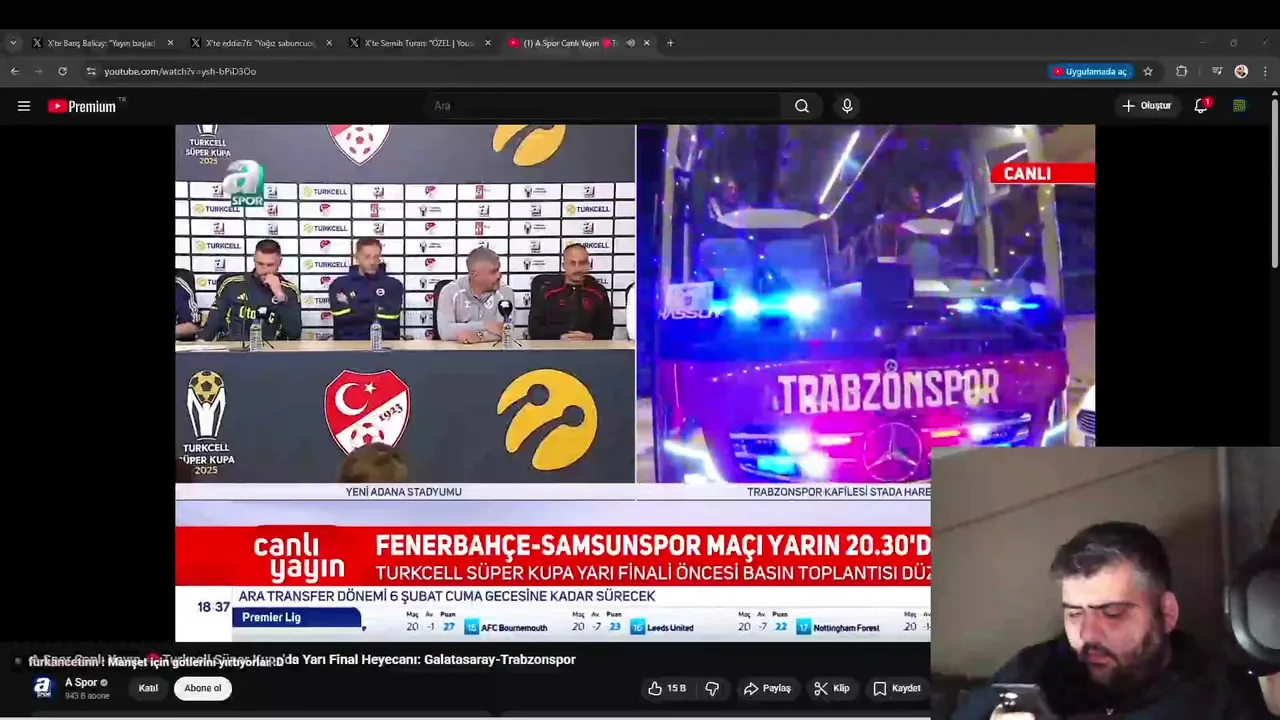Screen dimensions: 1280x720
Task: Open the media control icon in the toolbar
Action: [1216, 71]
